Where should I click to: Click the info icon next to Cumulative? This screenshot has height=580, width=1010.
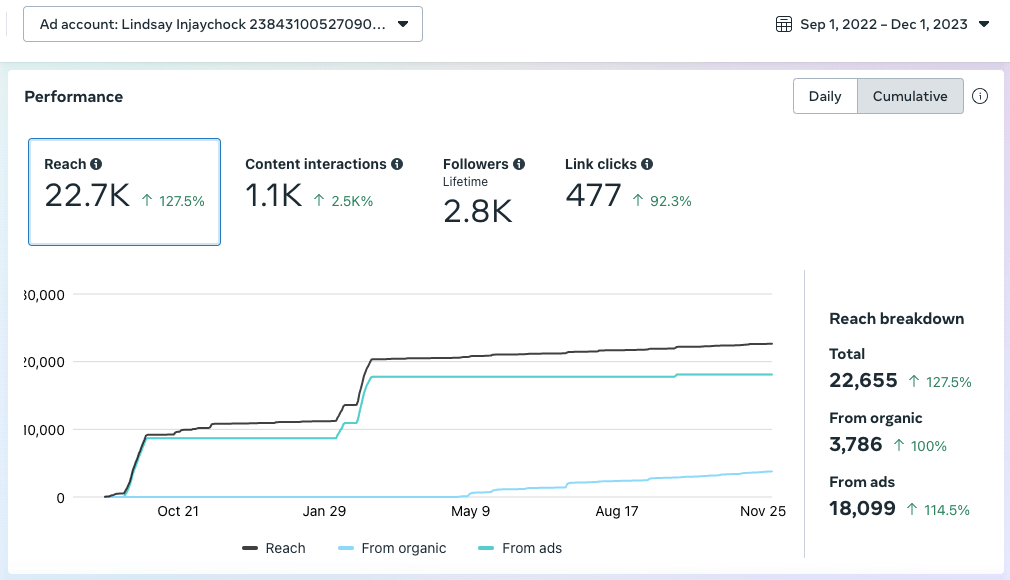tap(980, 97)
